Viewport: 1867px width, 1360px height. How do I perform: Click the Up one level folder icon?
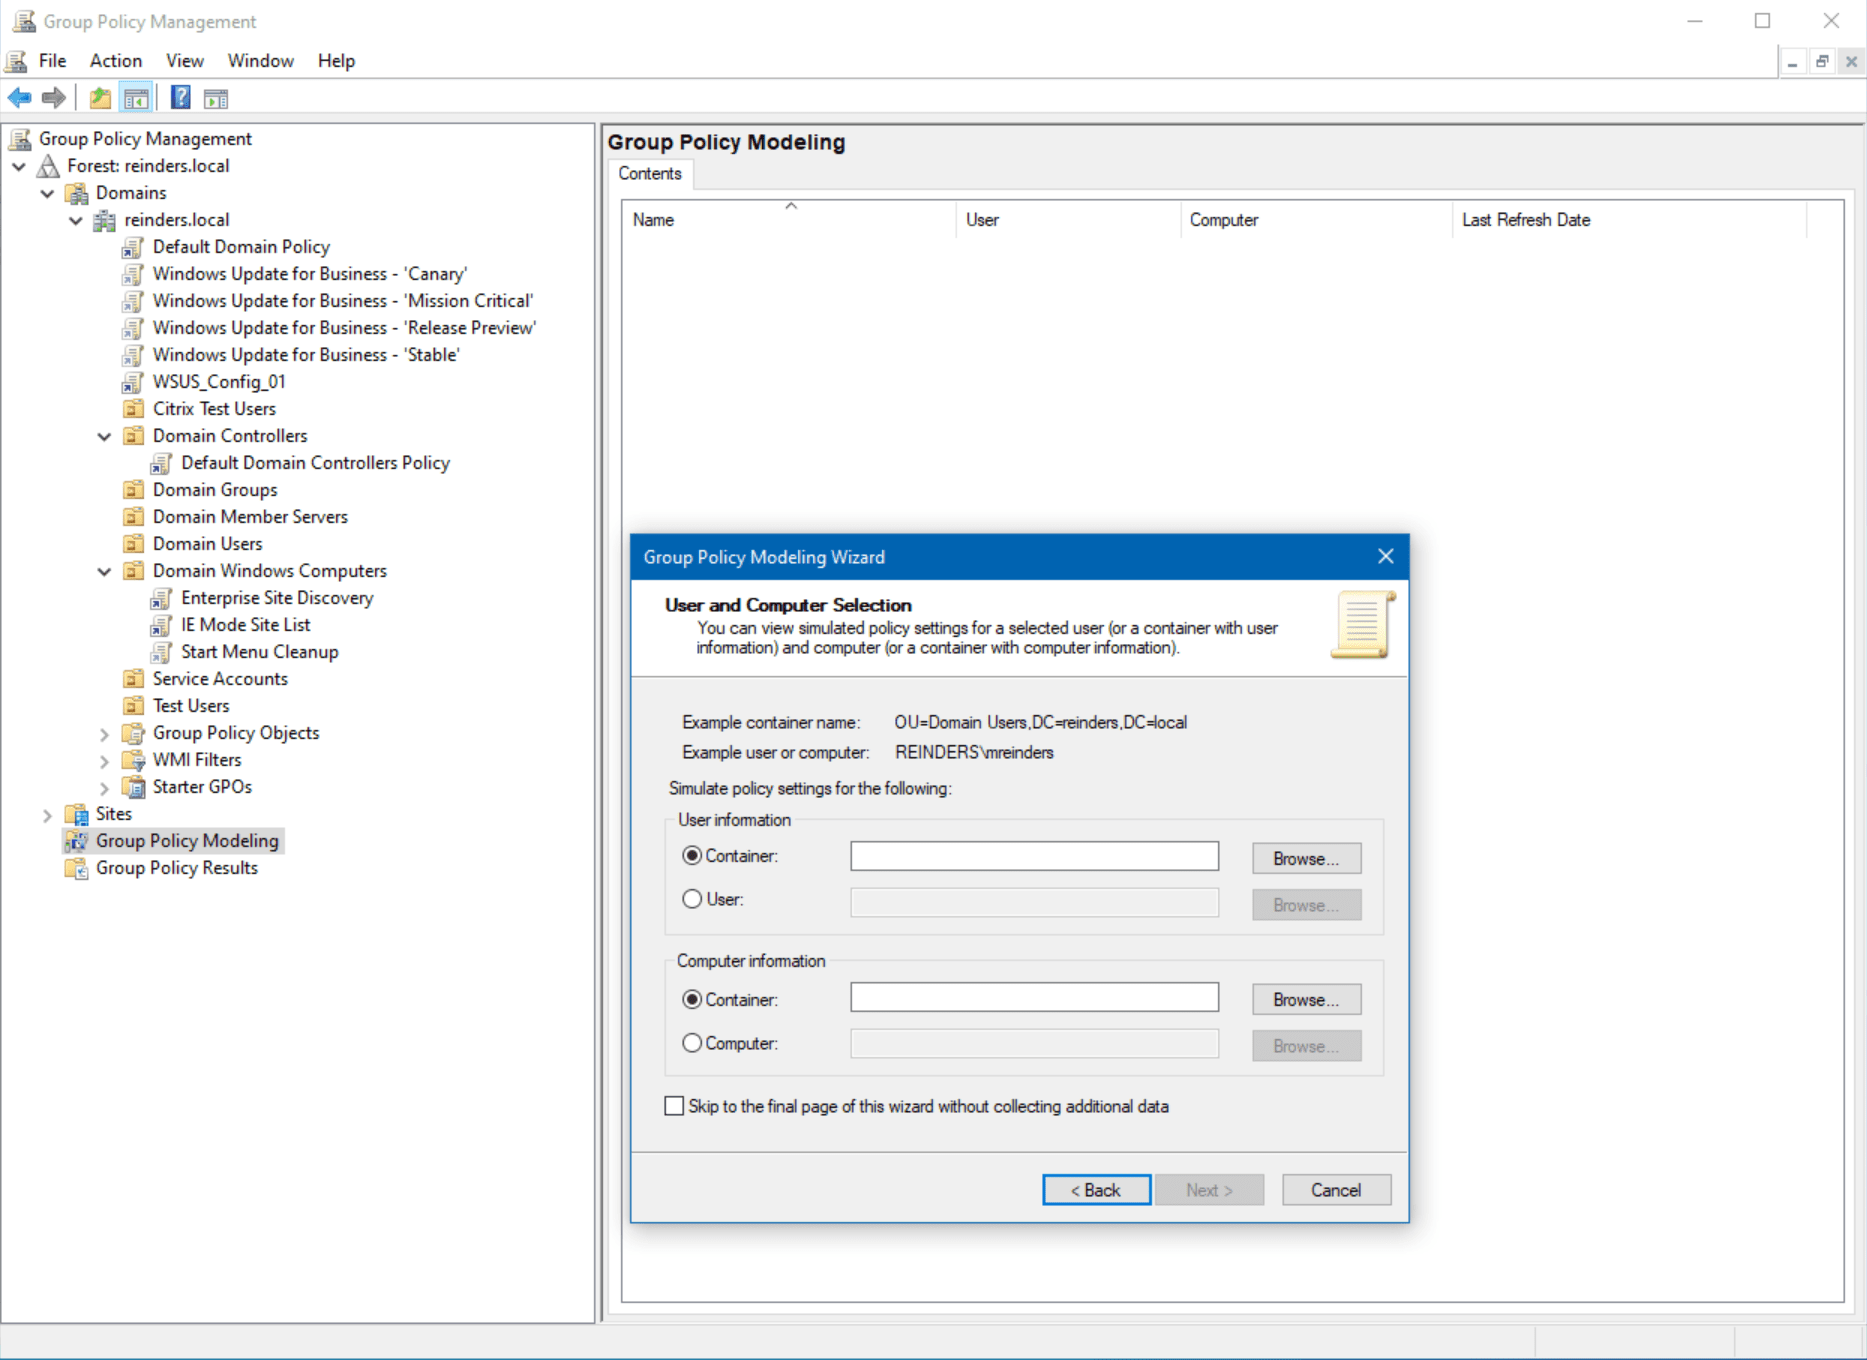(98, 97)
